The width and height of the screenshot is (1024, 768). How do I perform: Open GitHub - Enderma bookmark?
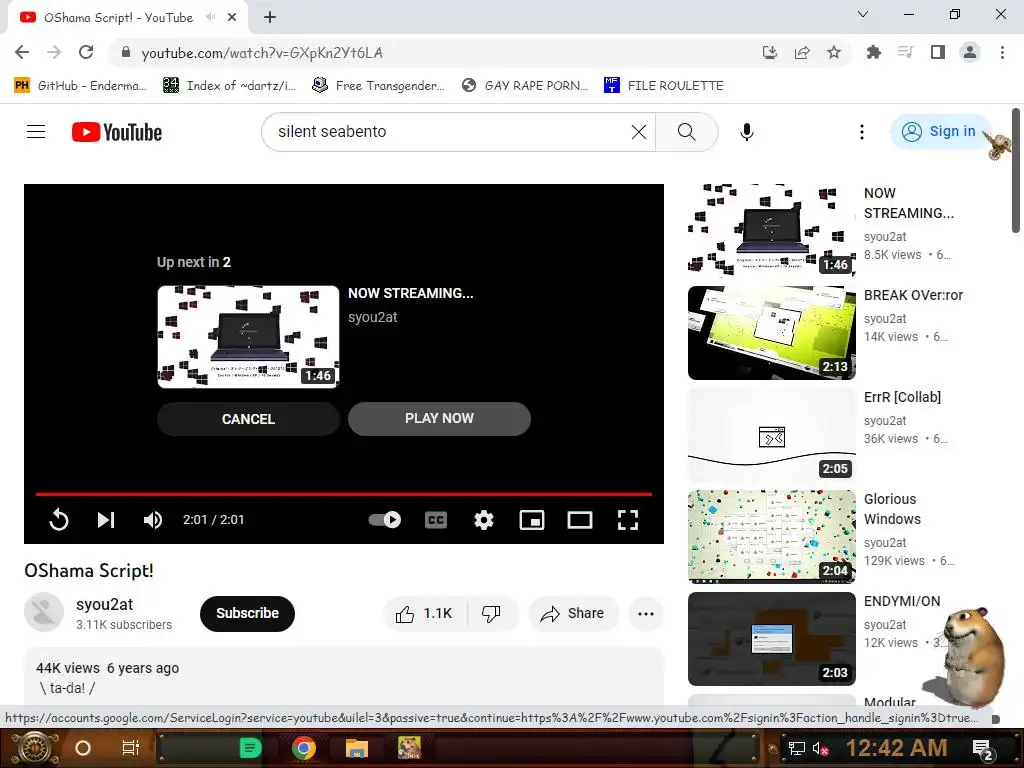click(80, 86)
